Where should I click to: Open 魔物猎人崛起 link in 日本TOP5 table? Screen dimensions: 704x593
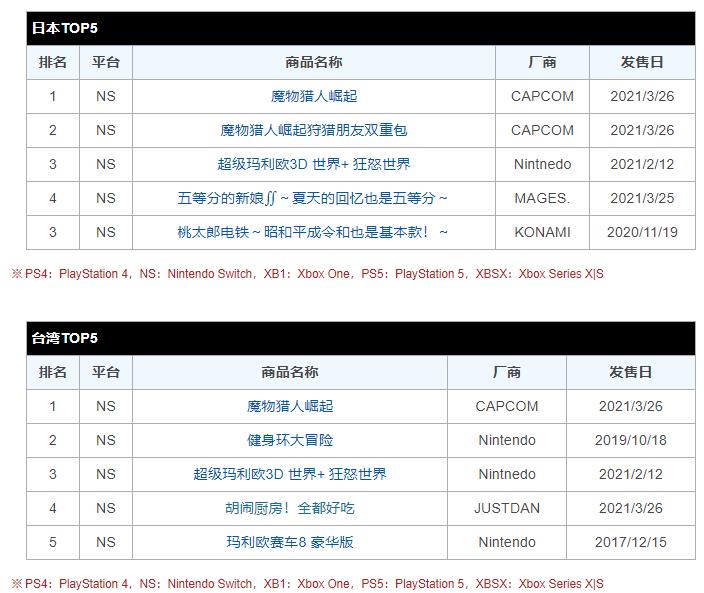pos(314,96)
